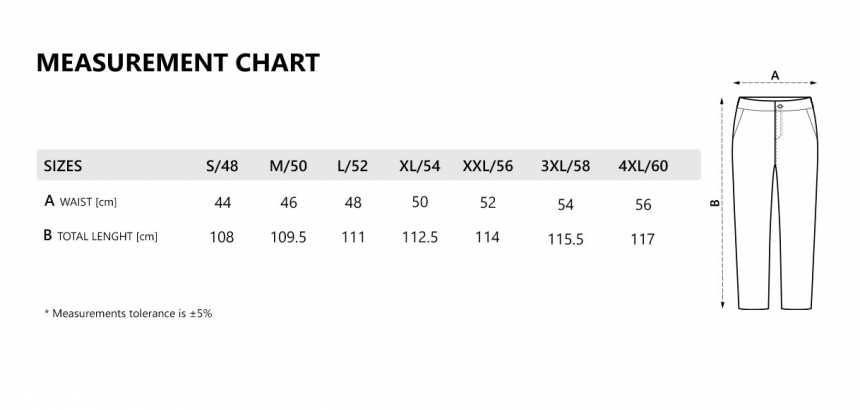Image resolution: width=860 pixels, height=410 pixels.
Task: Click the SIZES header label
Action: [x=63, y=166]
